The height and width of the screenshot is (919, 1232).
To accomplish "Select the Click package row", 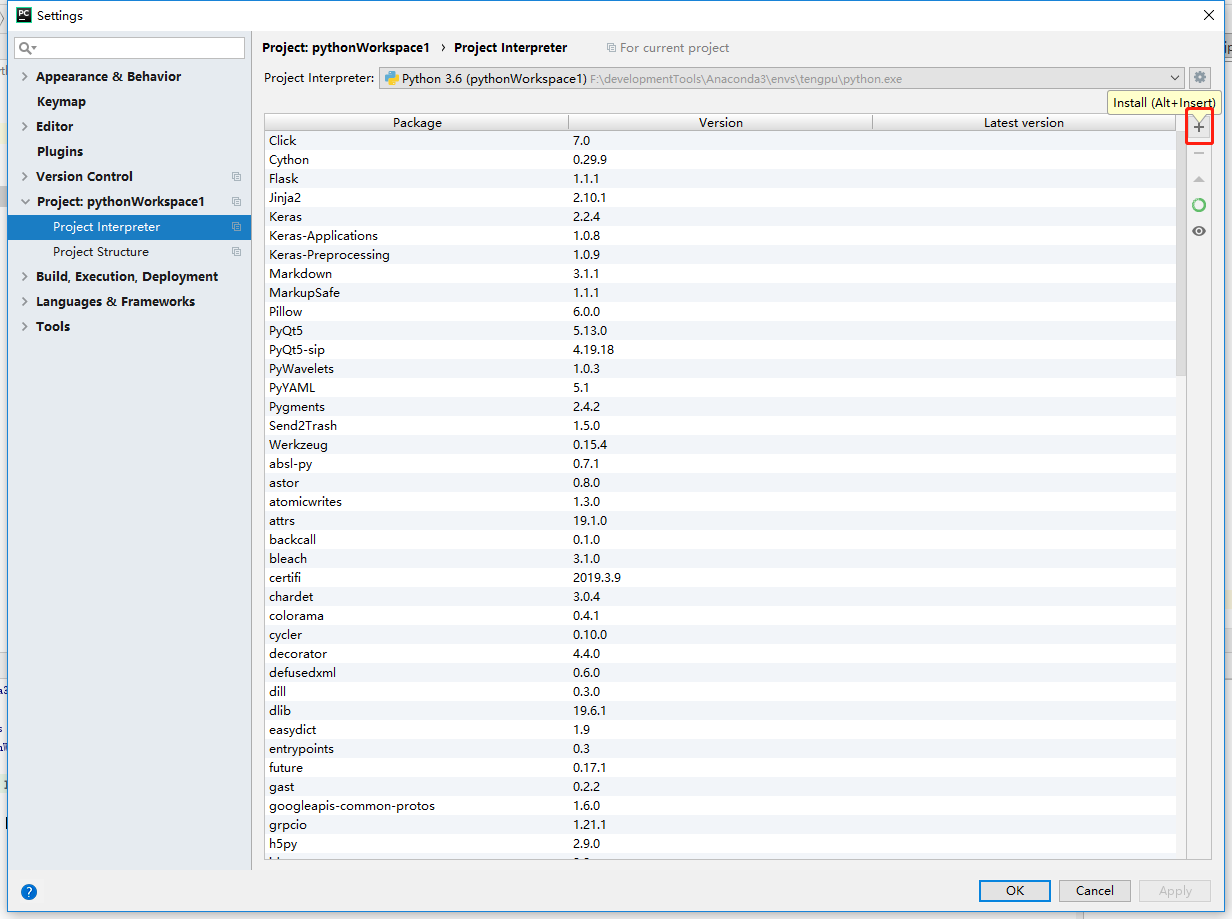I will click(720, 141).
